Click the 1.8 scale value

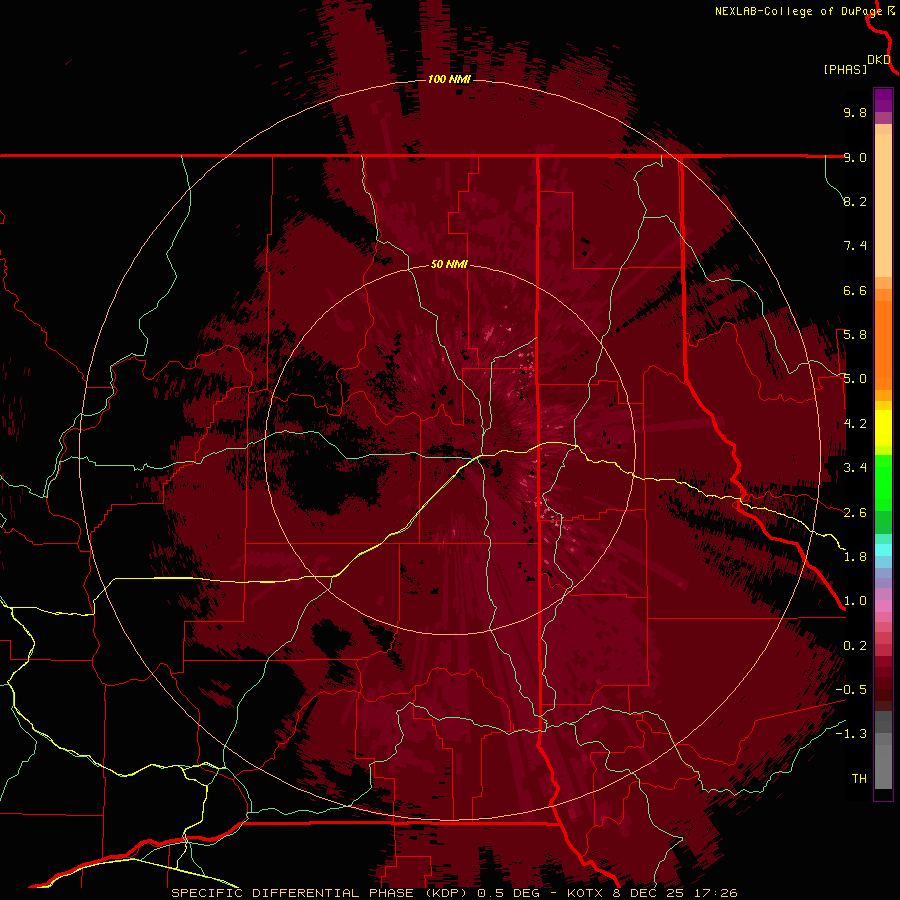pyautogui.click(x=855, y=557)
